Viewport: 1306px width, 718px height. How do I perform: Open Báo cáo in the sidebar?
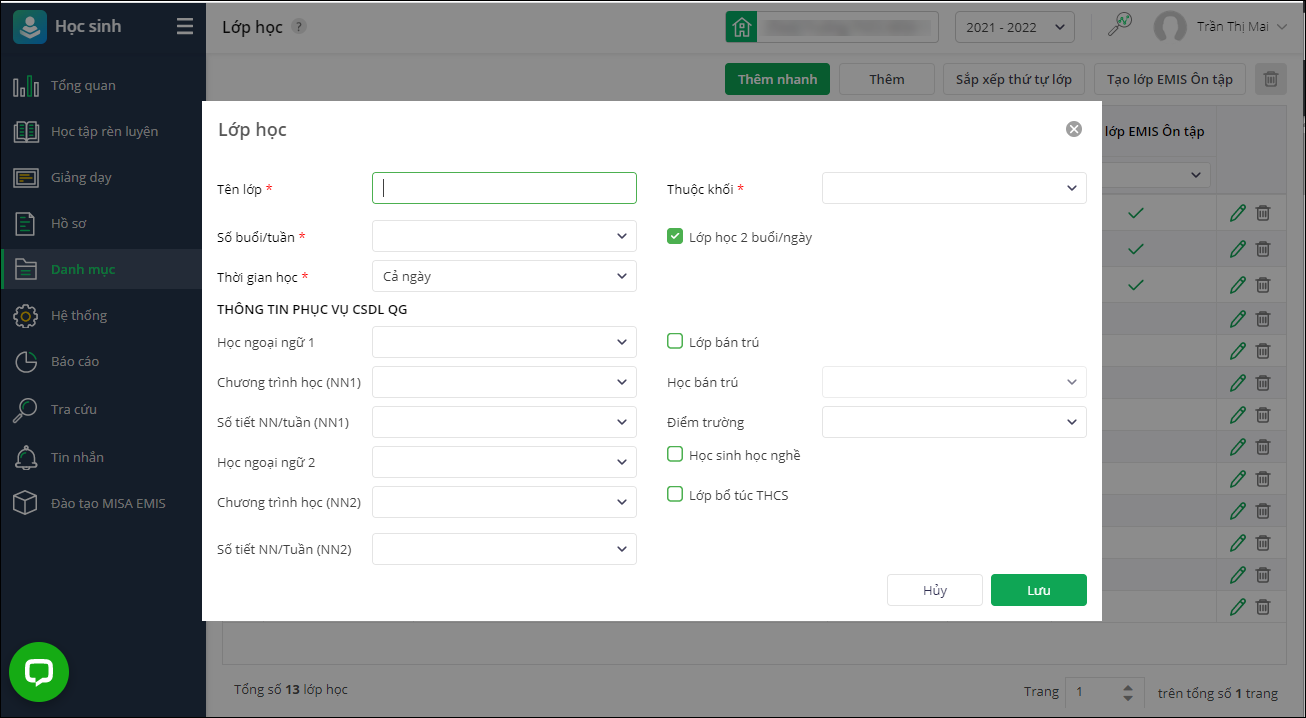(x=75, y=361)
